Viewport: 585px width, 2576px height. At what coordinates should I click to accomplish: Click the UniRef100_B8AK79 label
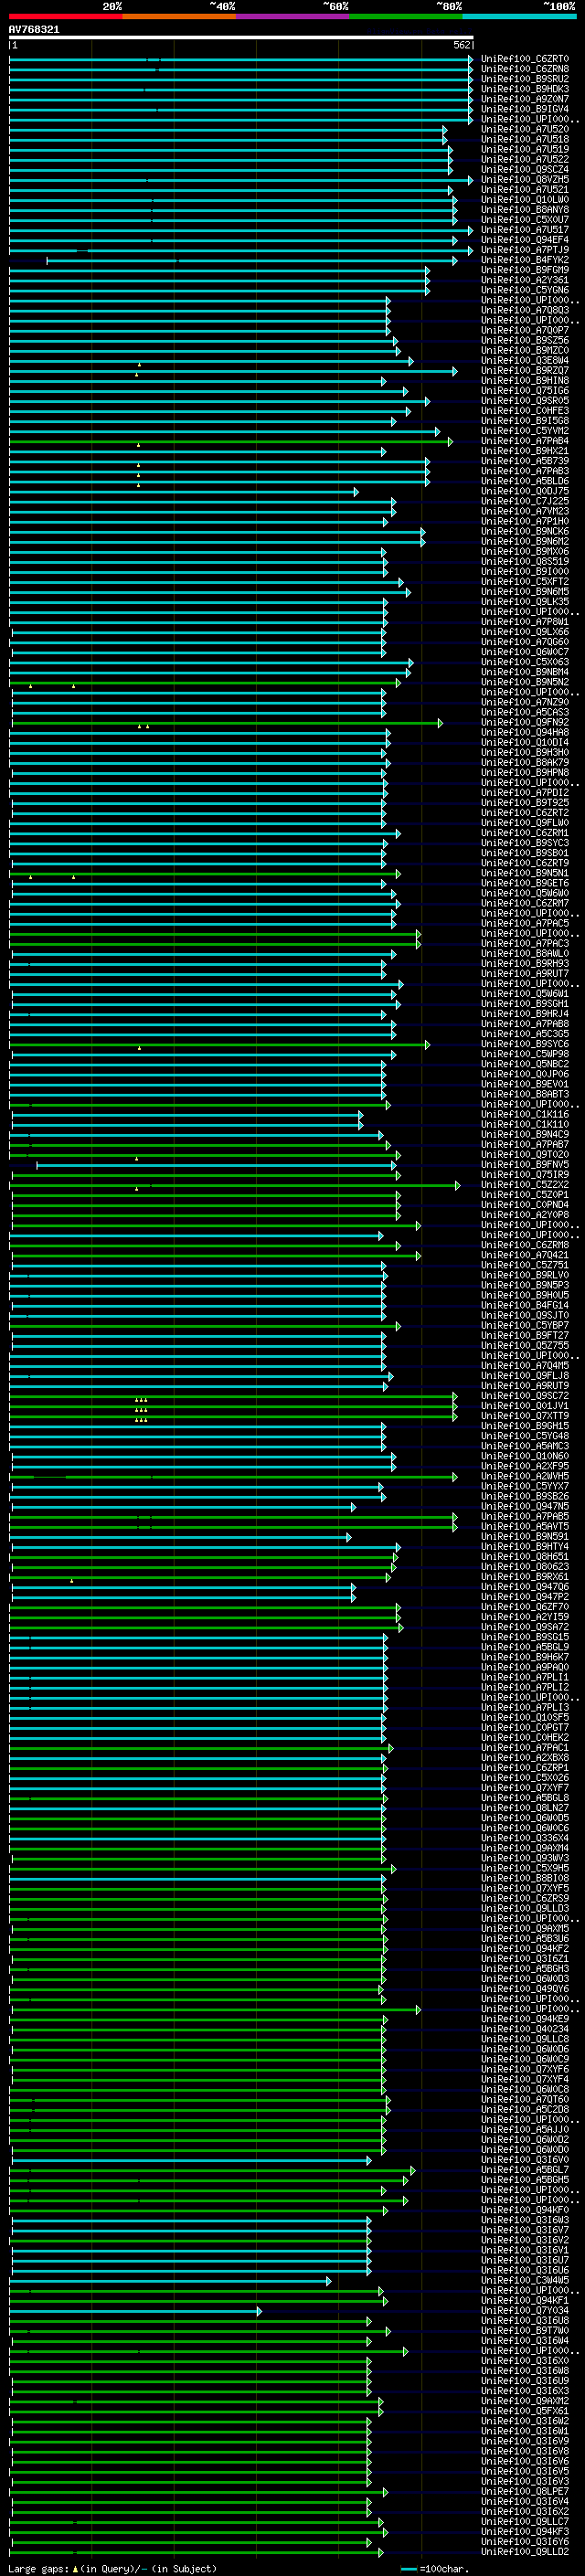[x=525, y=762]
